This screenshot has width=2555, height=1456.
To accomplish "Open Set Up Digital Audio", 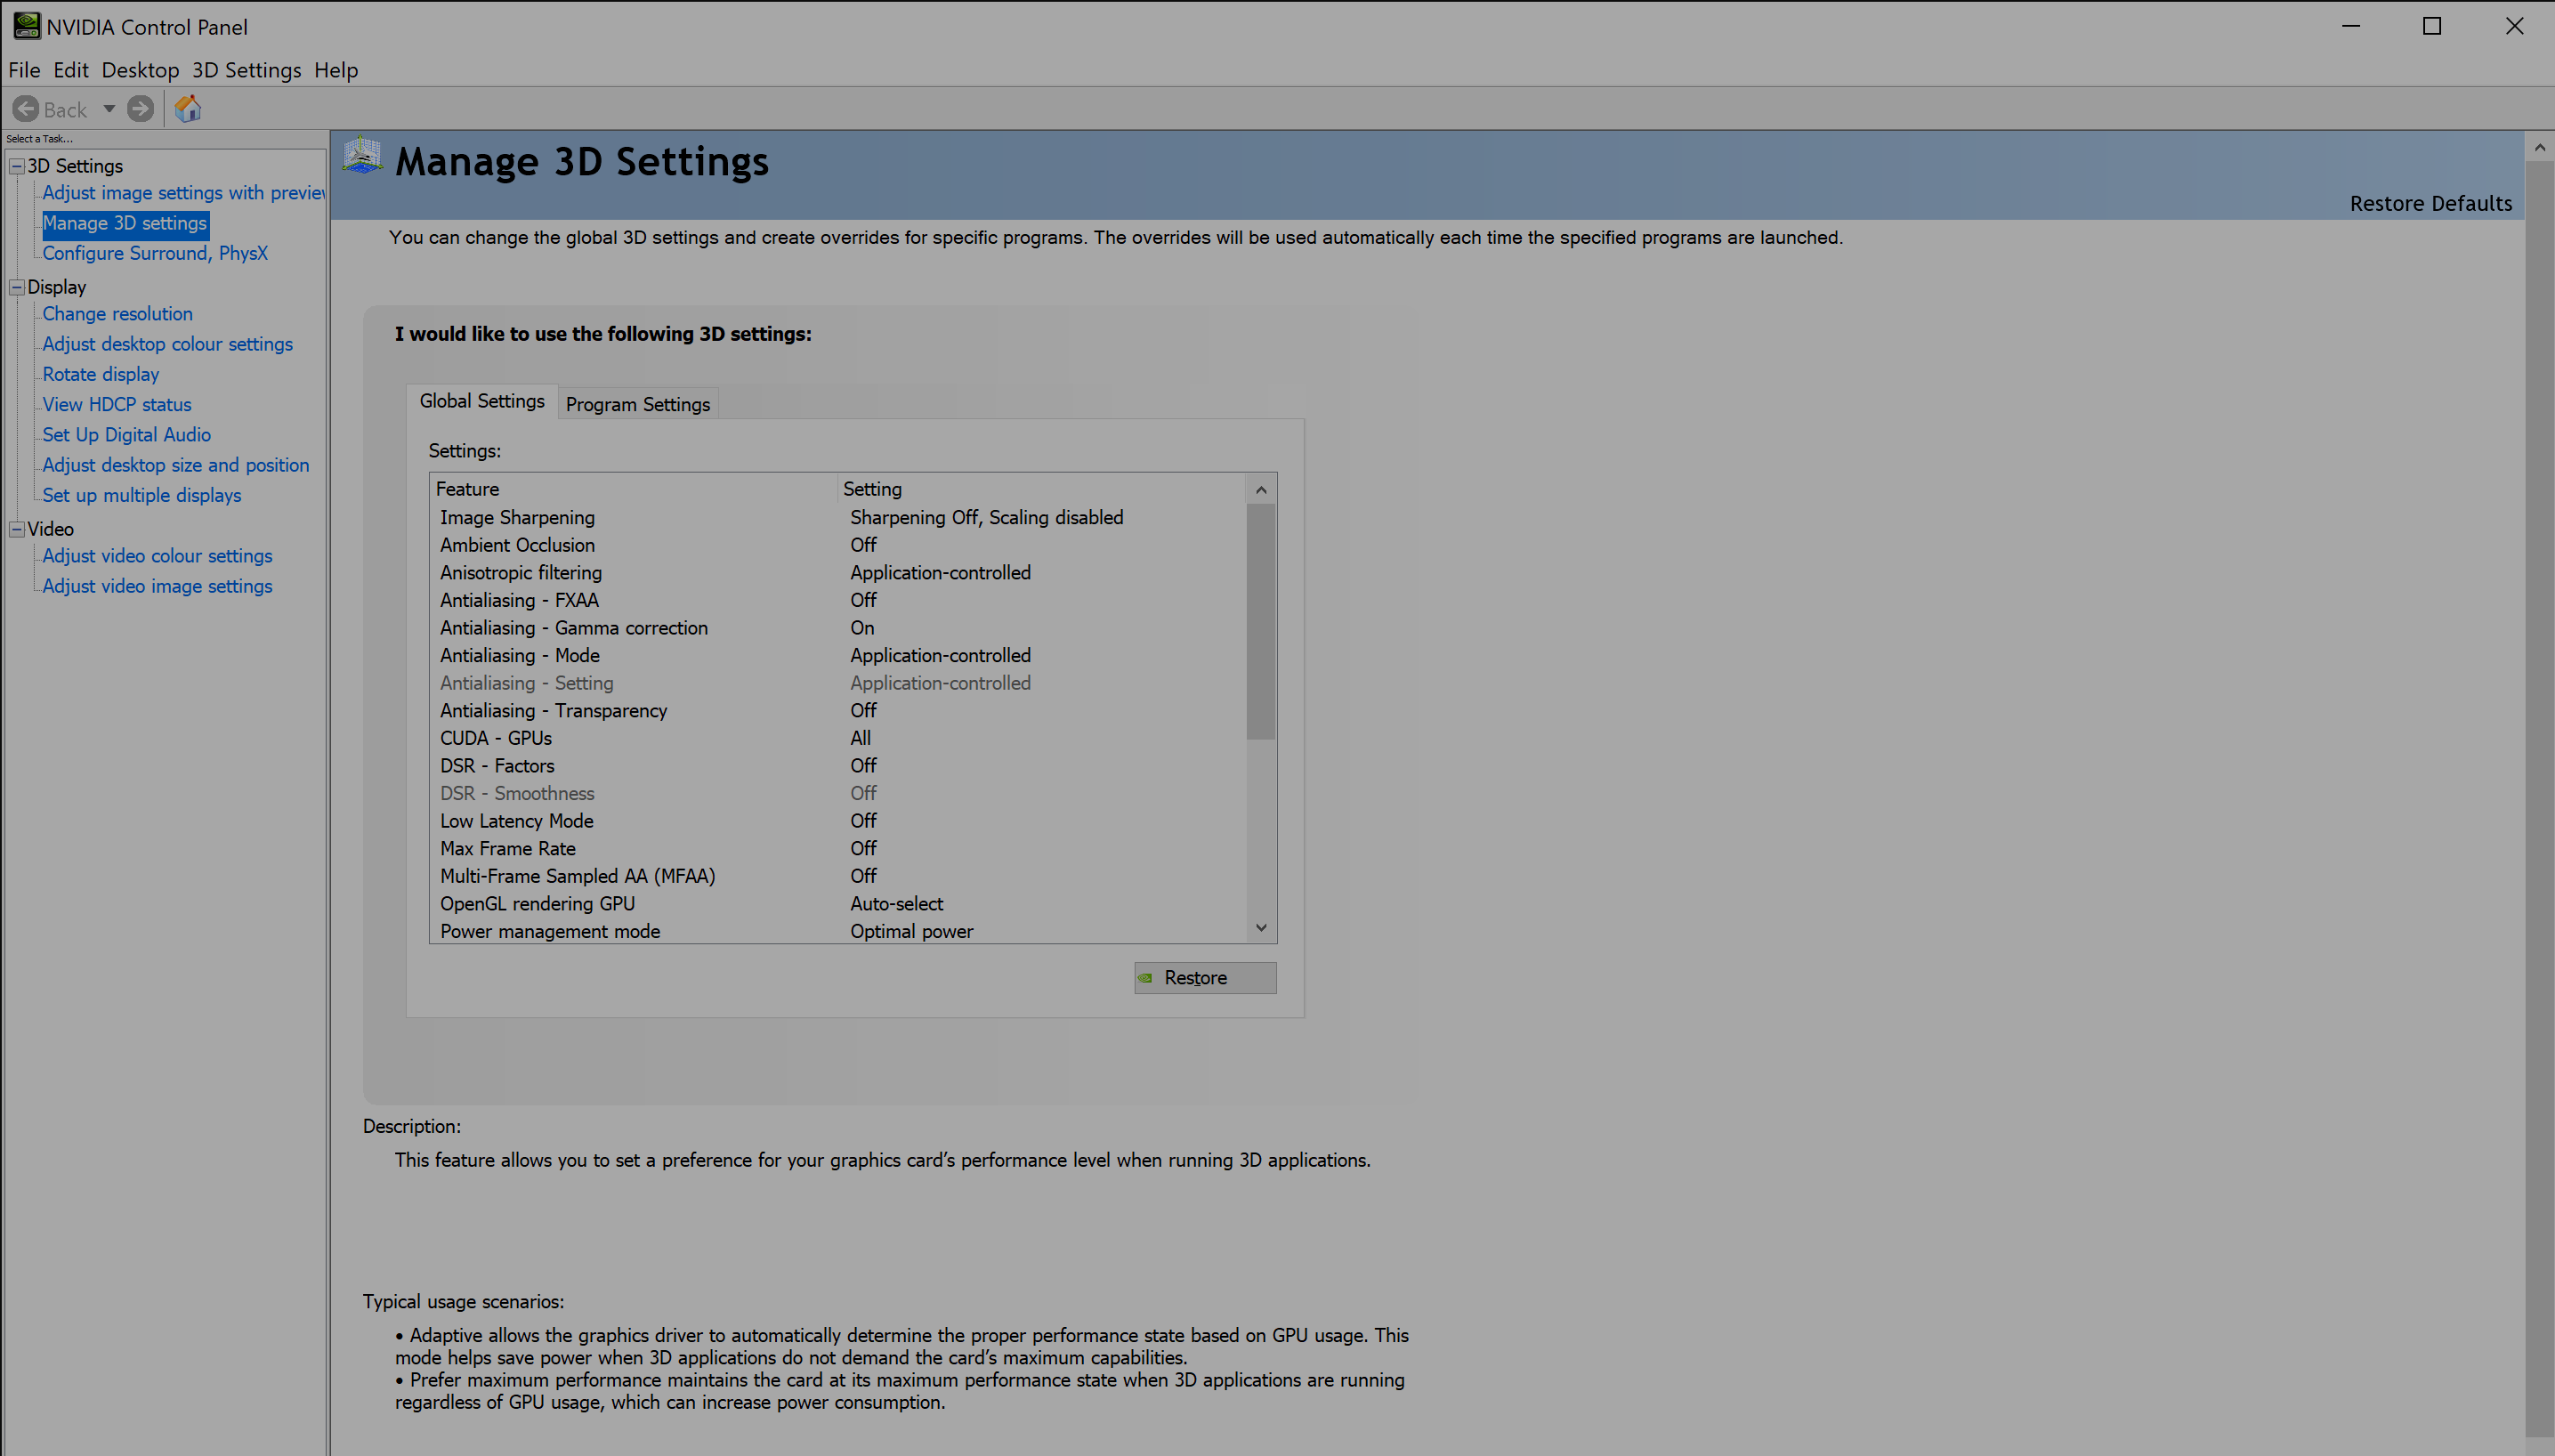I will click(x=127, y=435).
